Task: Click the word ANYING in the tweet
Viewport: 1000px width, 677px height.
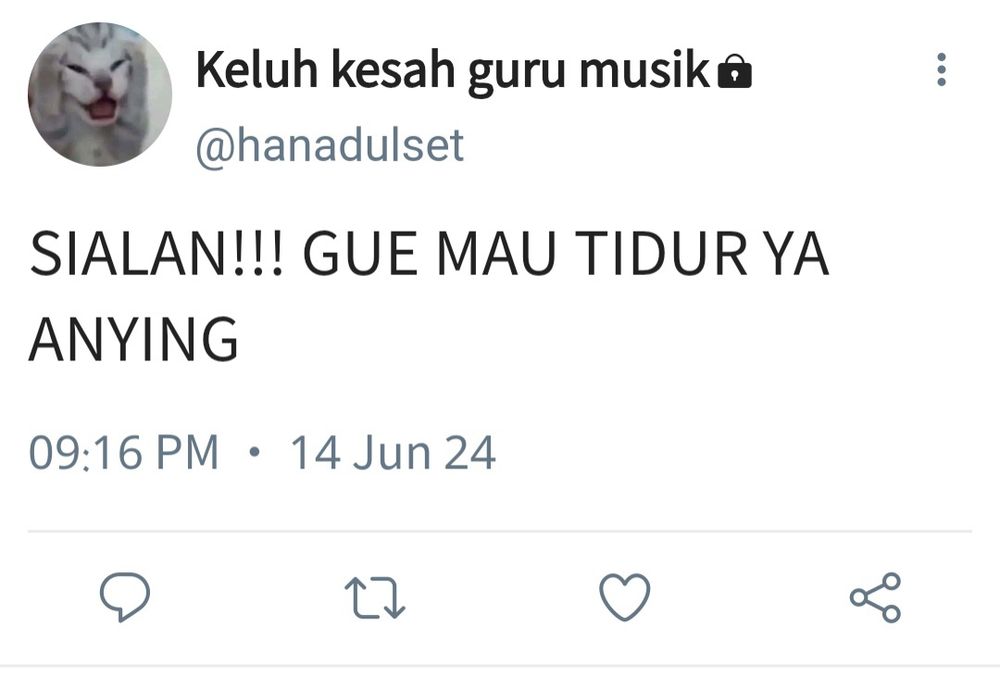Action: [134, 338]
